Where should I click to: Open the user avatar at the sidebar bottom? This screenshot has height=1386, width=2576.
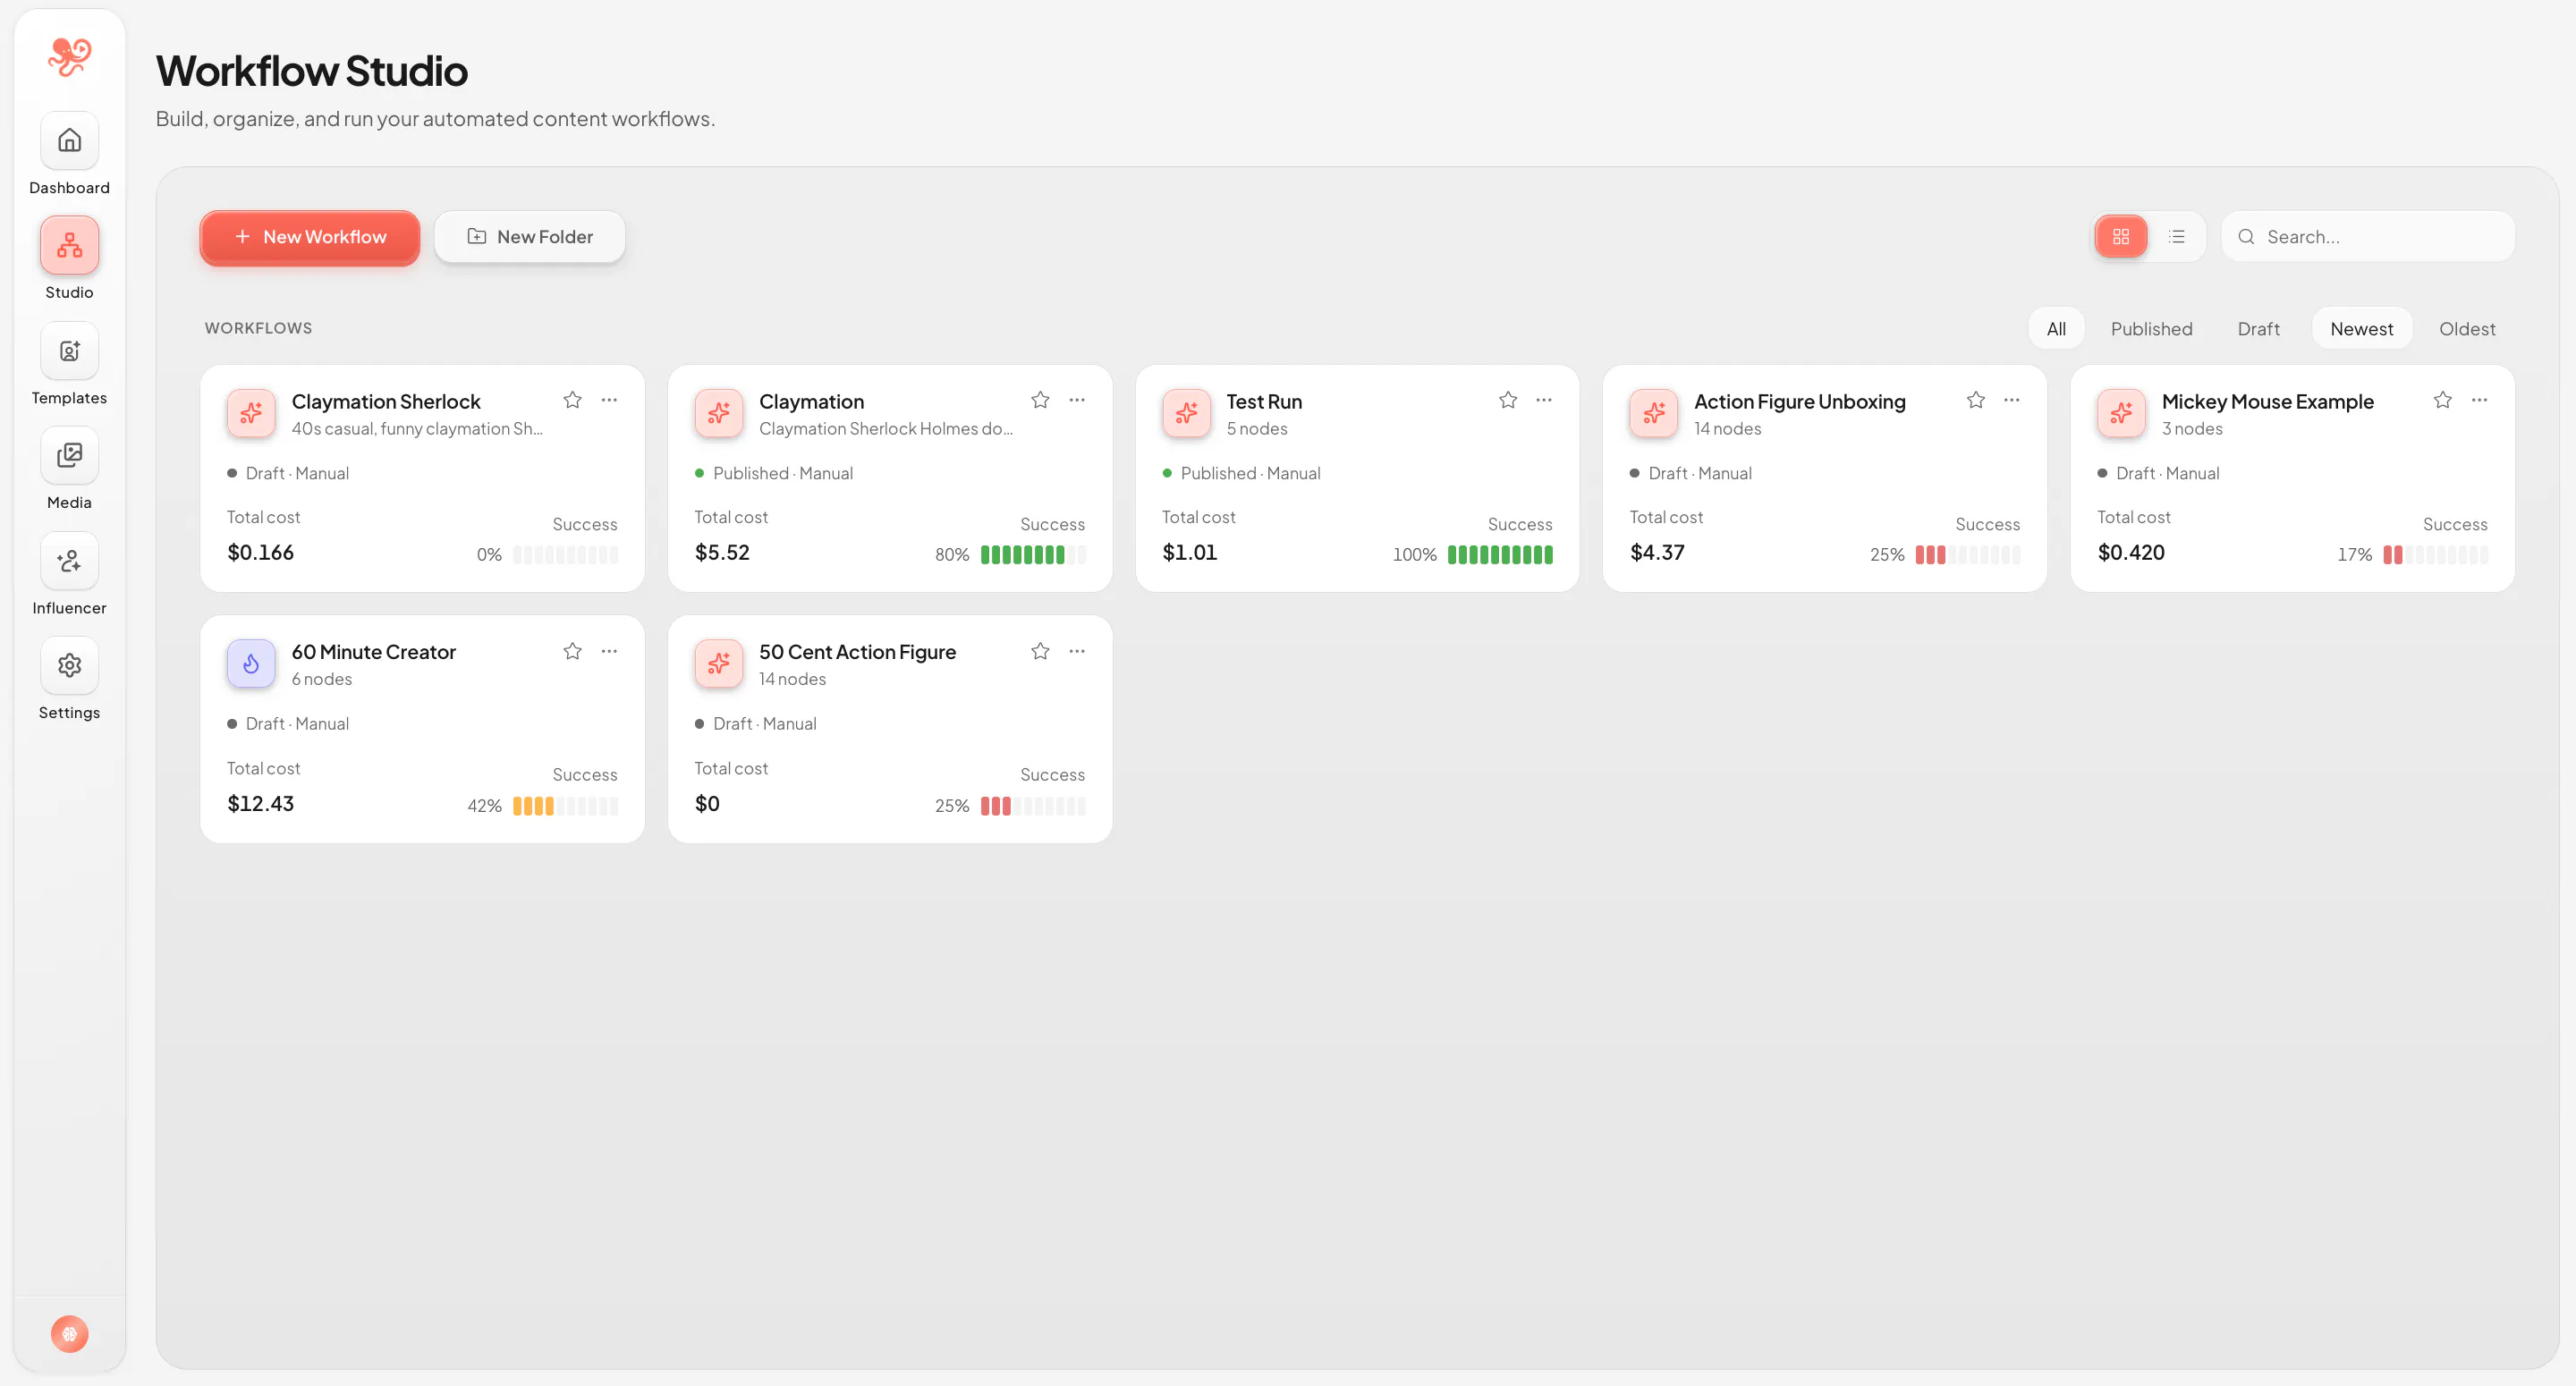[69, 1333]
